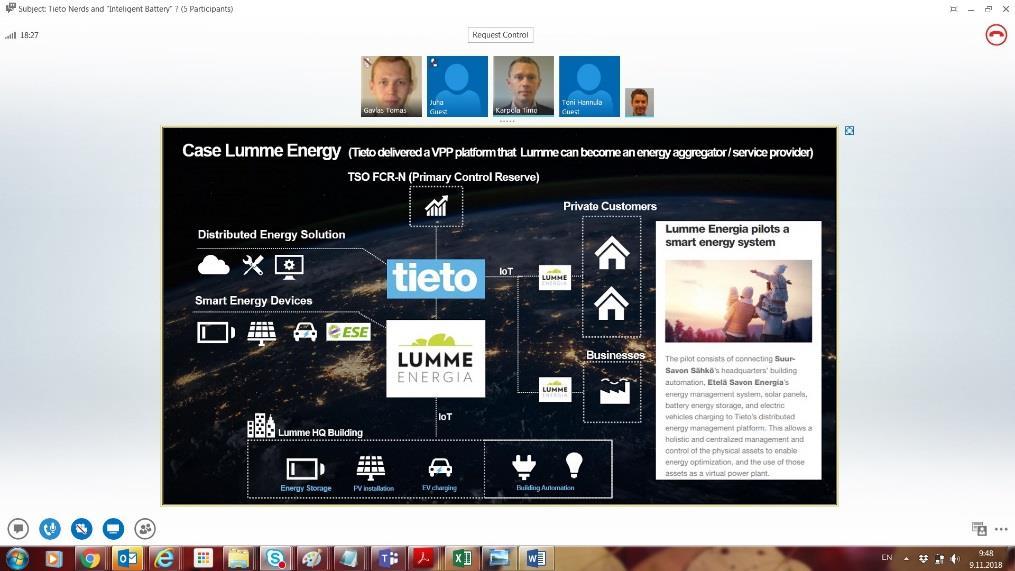
Task: Click the signal strength bars icon
Action: (x=10, y=35)
